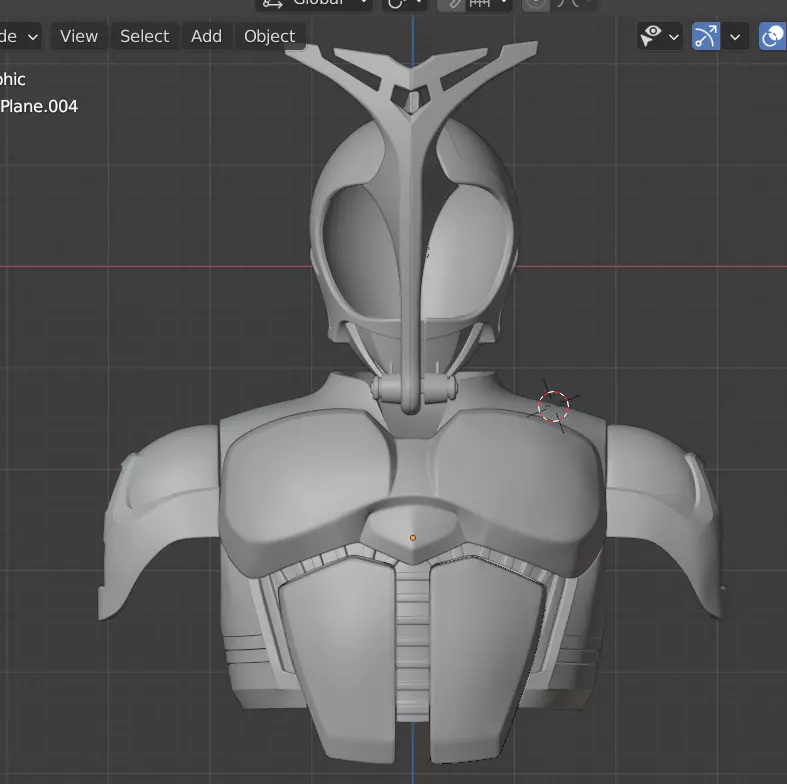This screenshot has width=787, height=784.
Task: Open the Select menu
Action: (145, 36)
